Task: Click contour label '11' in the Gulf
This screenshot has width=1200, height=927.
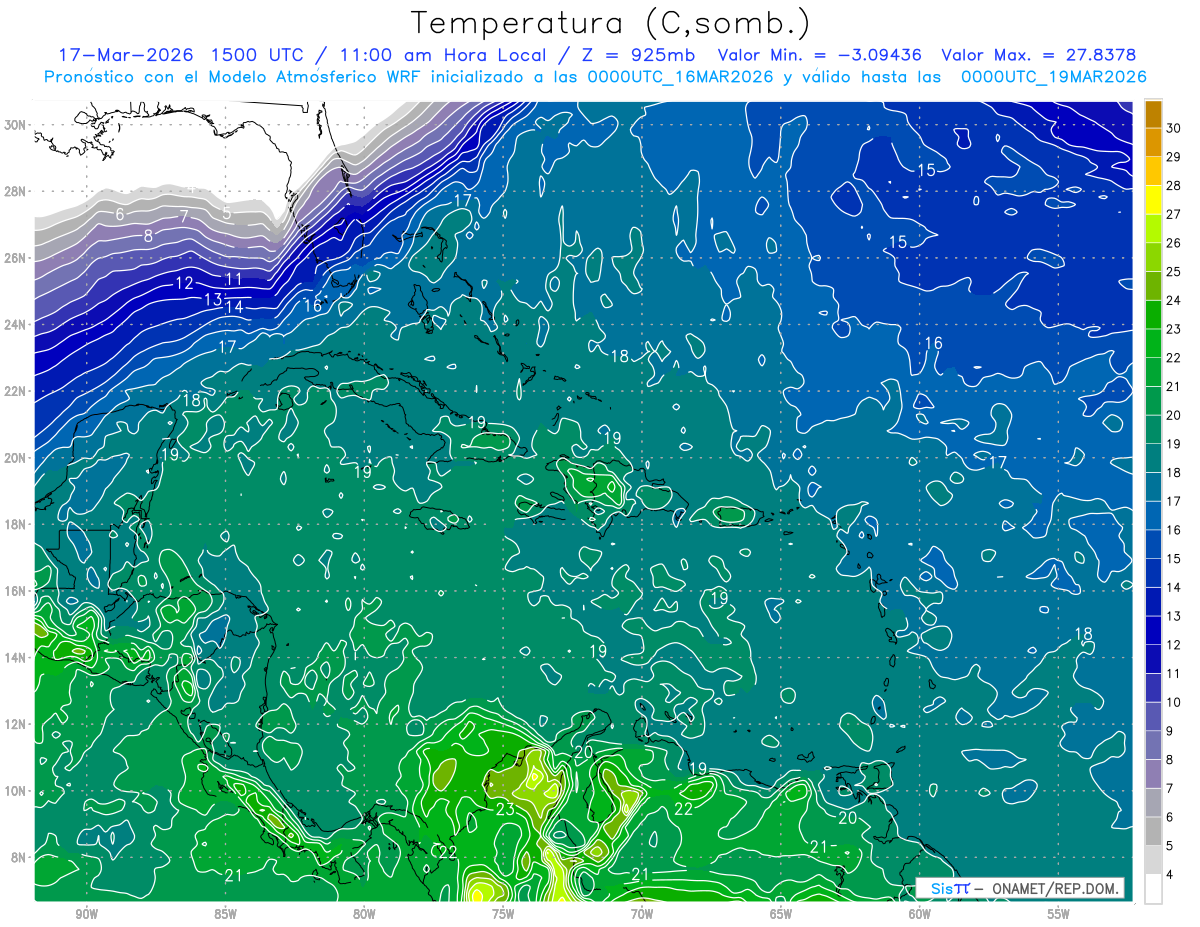Action: click(x=234, y=279)
